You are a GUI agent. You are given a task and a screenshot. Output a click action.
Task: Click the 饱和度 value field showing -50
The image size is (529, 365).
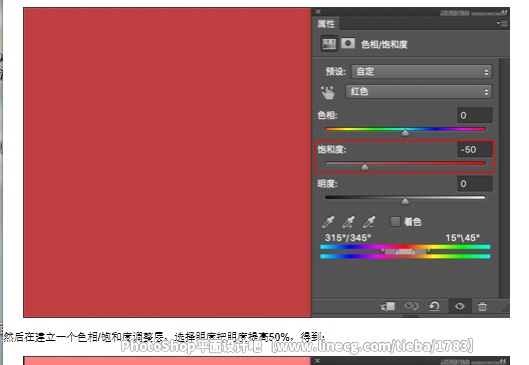coord(475,149)
